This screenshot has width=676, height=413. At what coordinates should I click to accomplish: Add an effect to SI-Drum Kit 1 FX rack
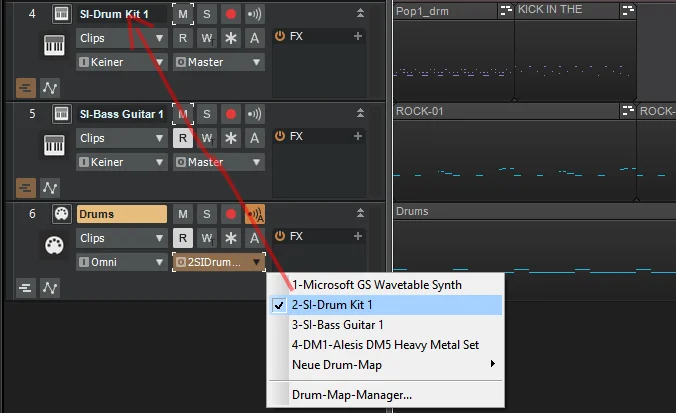coord(357,36)
